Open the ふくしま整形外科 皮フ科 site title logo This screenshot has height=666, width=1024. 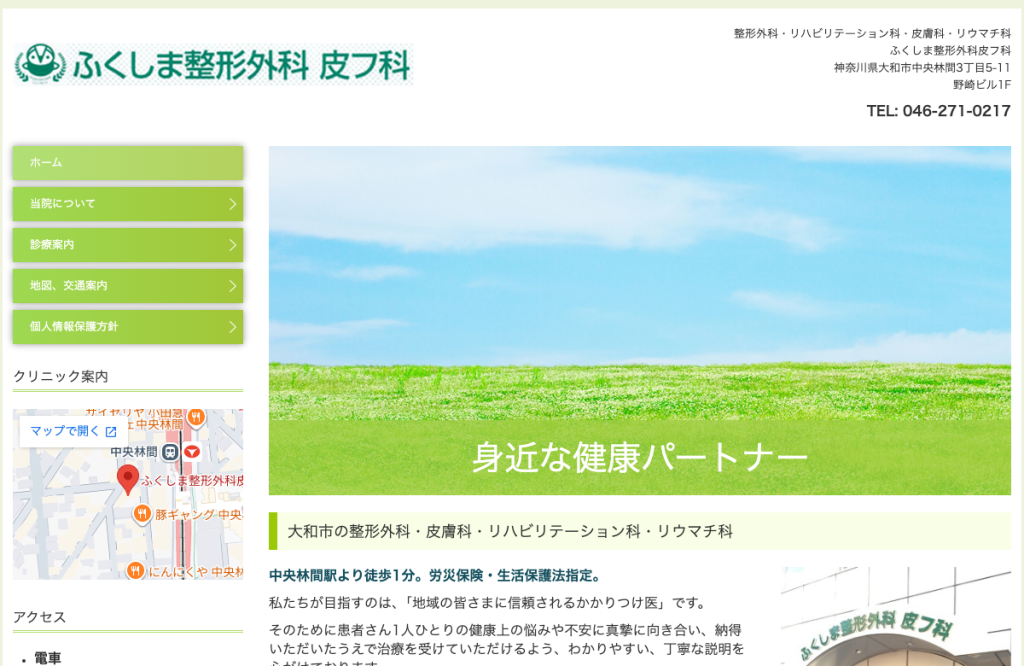tap(214, 64)
